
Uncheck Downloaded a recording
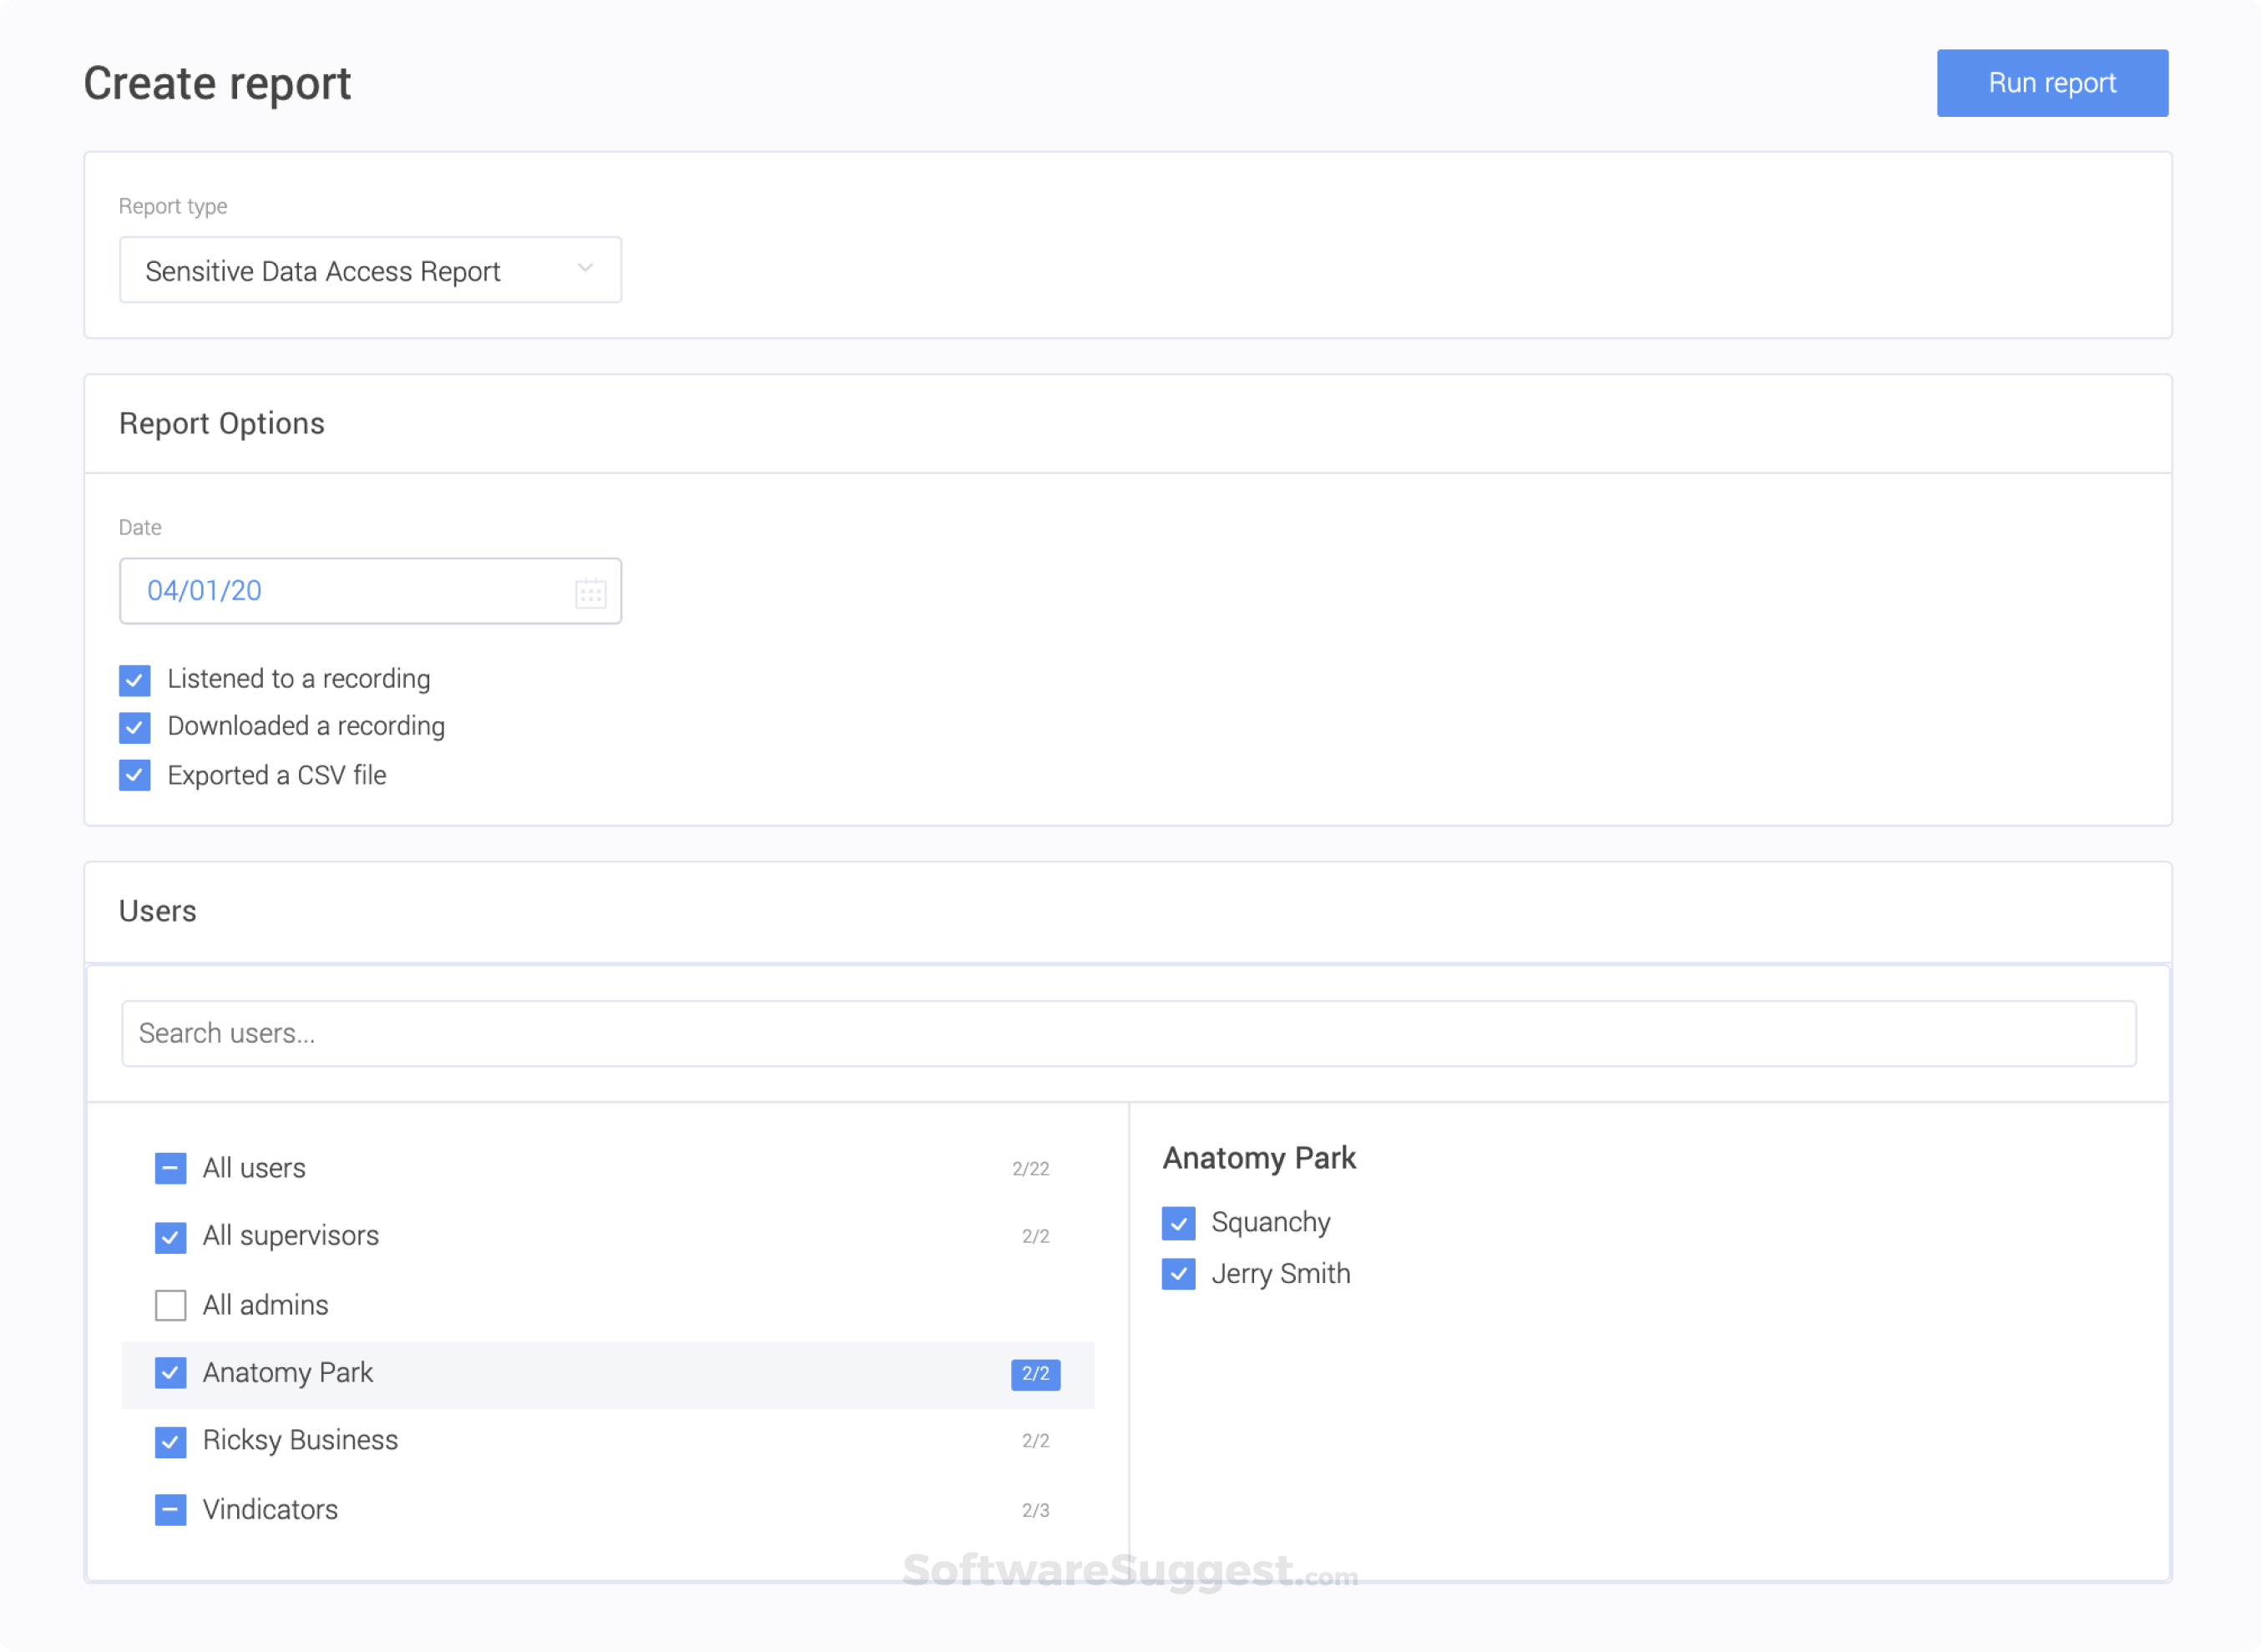135,727
